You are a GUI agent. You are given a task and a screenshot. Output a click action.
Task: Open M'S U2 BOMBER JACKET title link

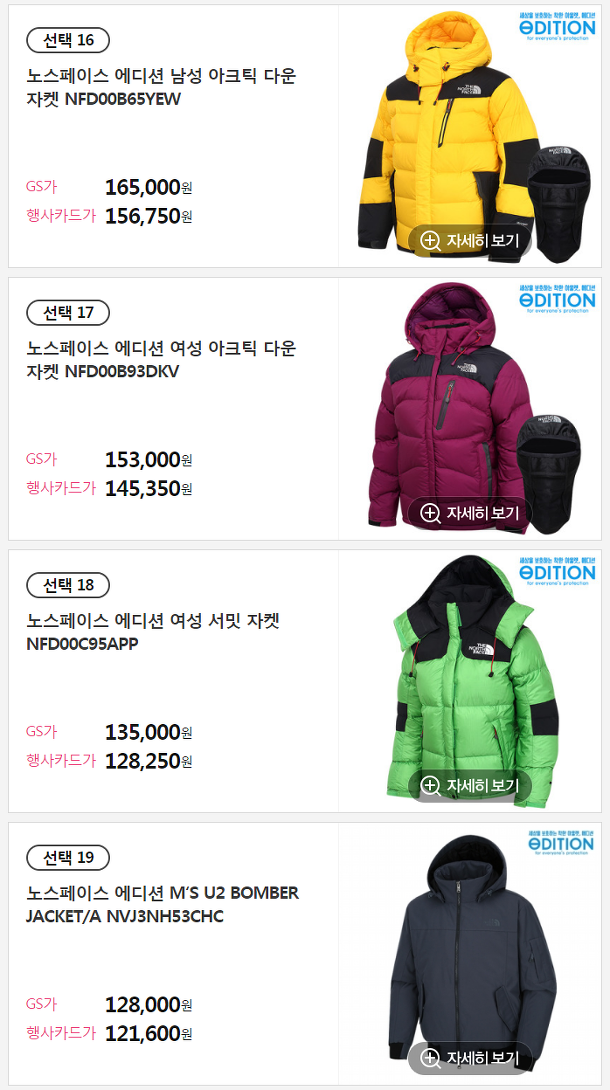pos(163,905)
